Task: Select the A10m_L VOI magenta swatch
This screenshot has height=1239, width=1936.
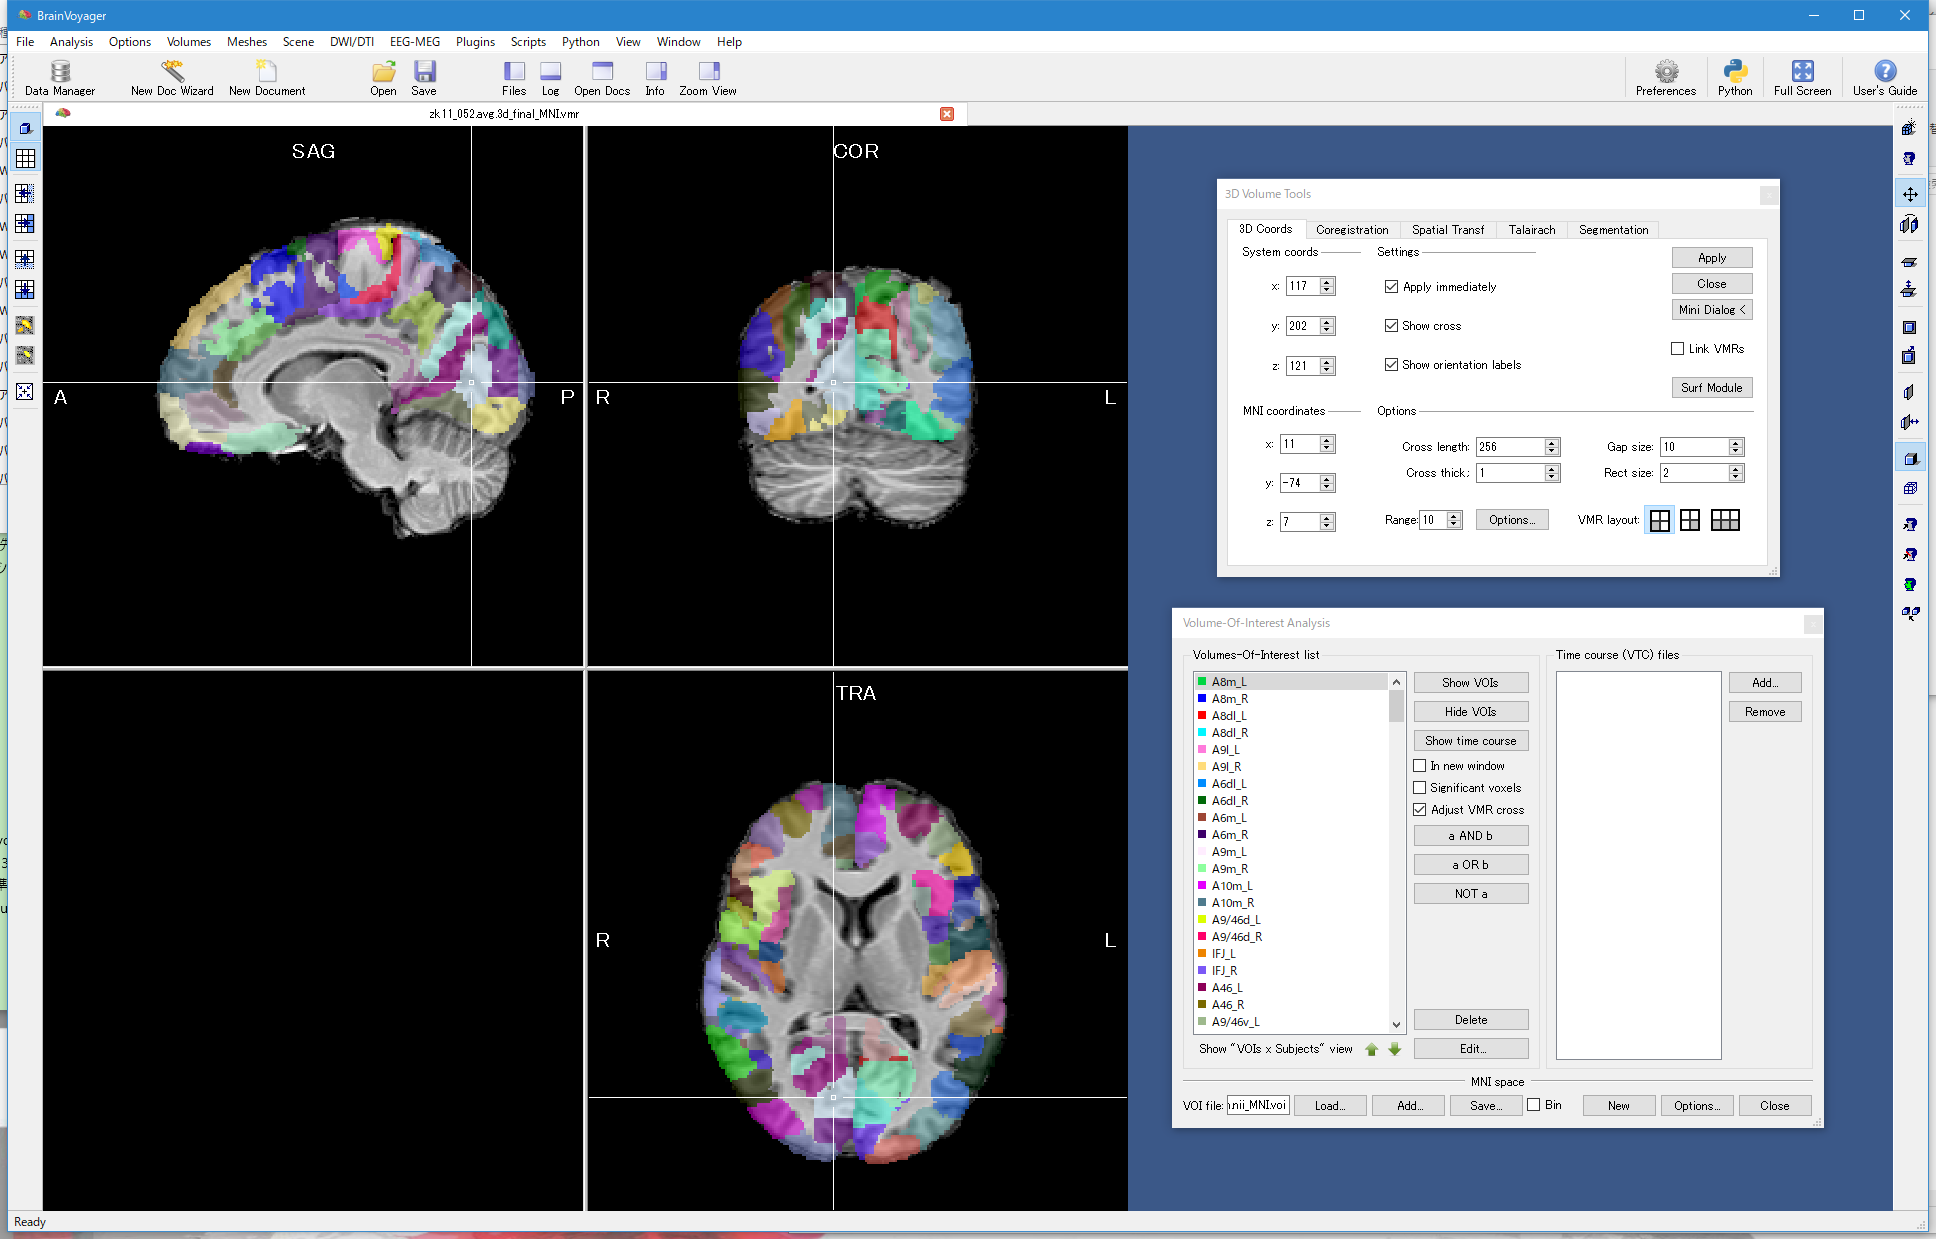Action: pos(1202,886)
